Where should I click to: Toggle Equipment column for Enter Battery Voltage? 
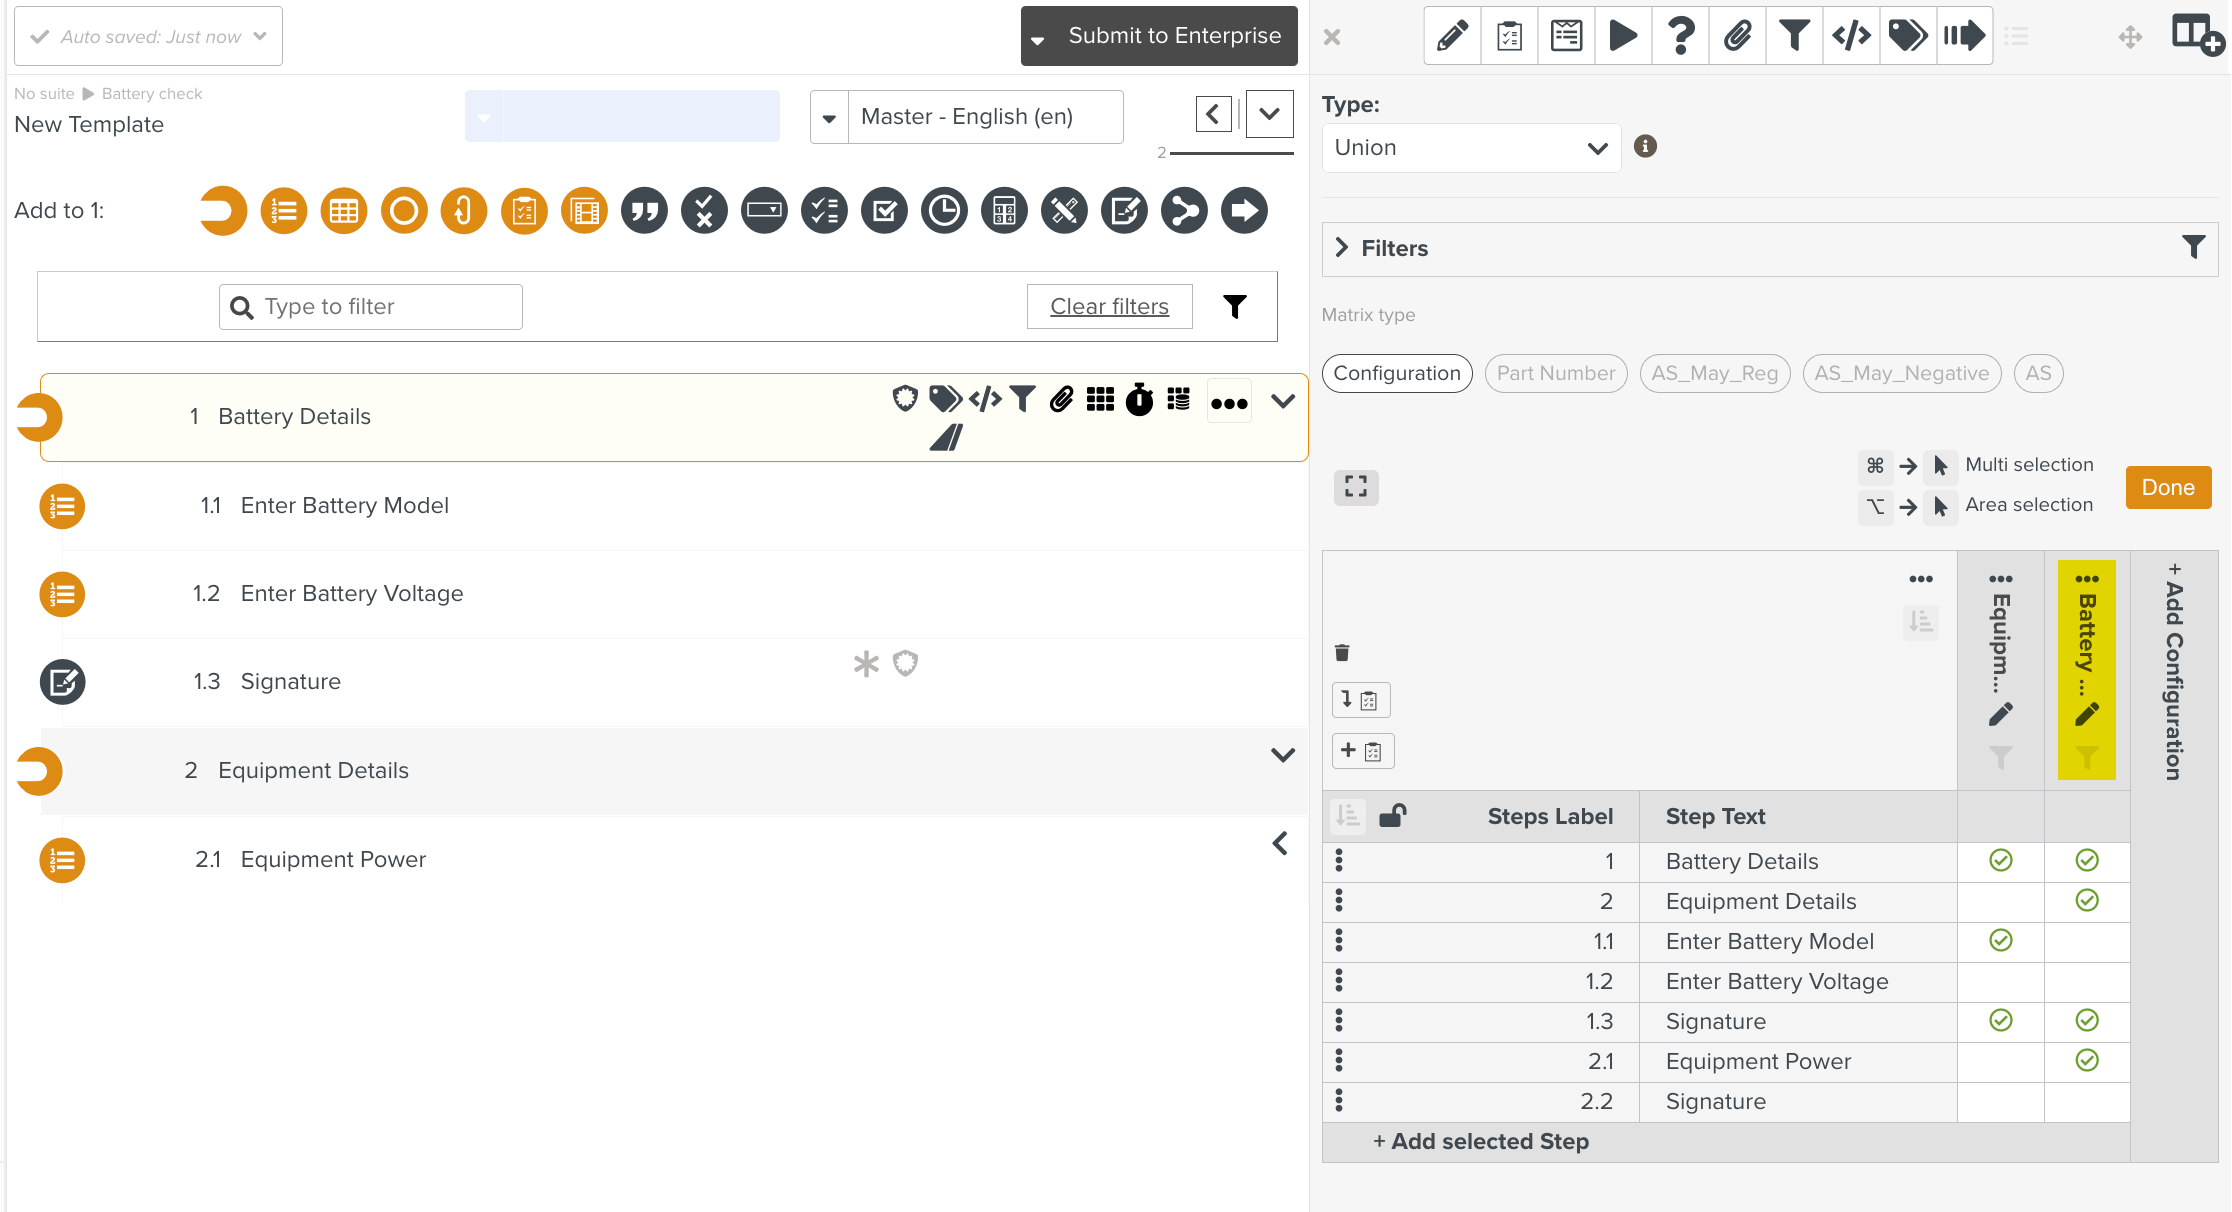[2000, 981]
